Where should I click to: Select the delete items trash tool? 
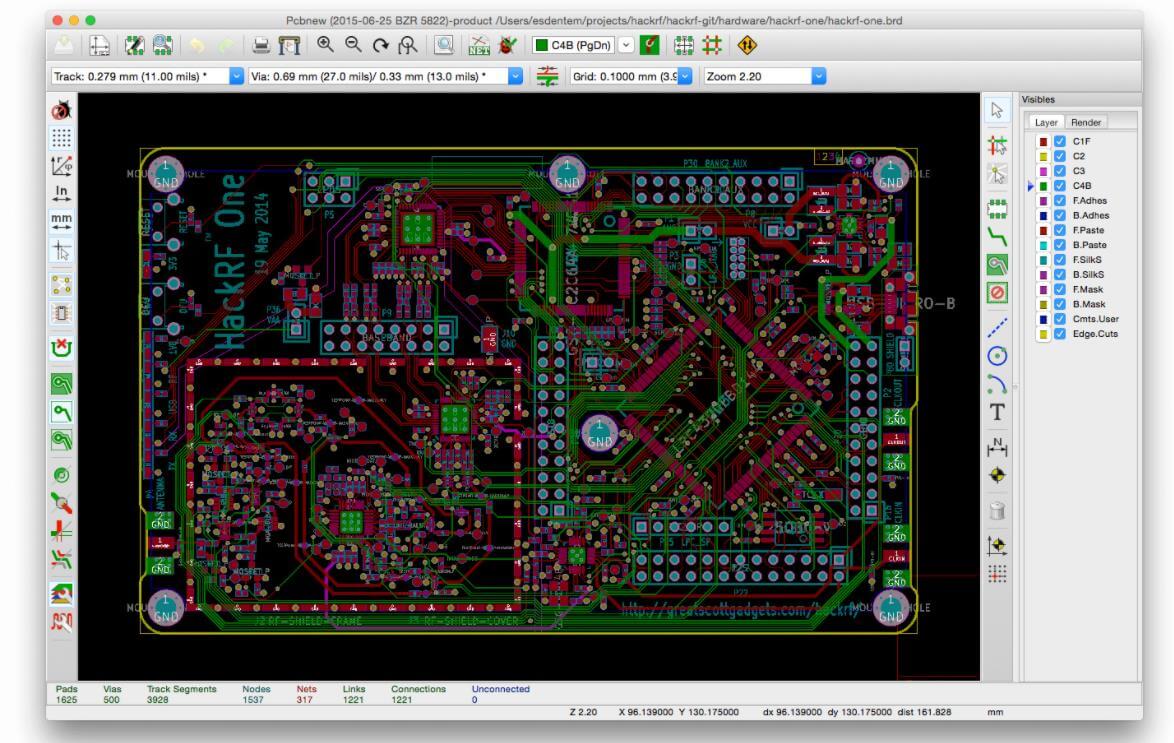tap(997, 511)
